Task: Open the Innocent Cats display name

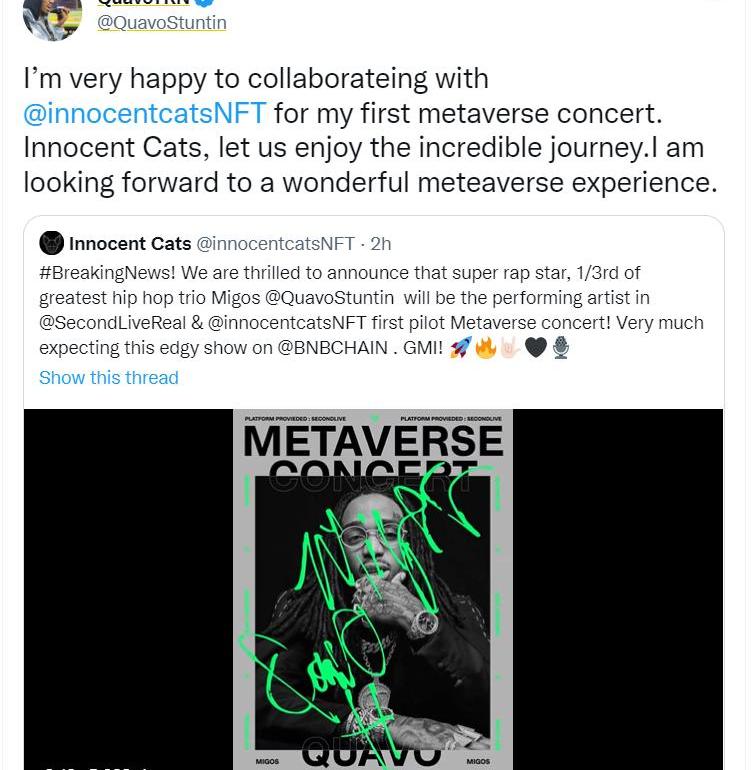Action: [x=130, y=244]
